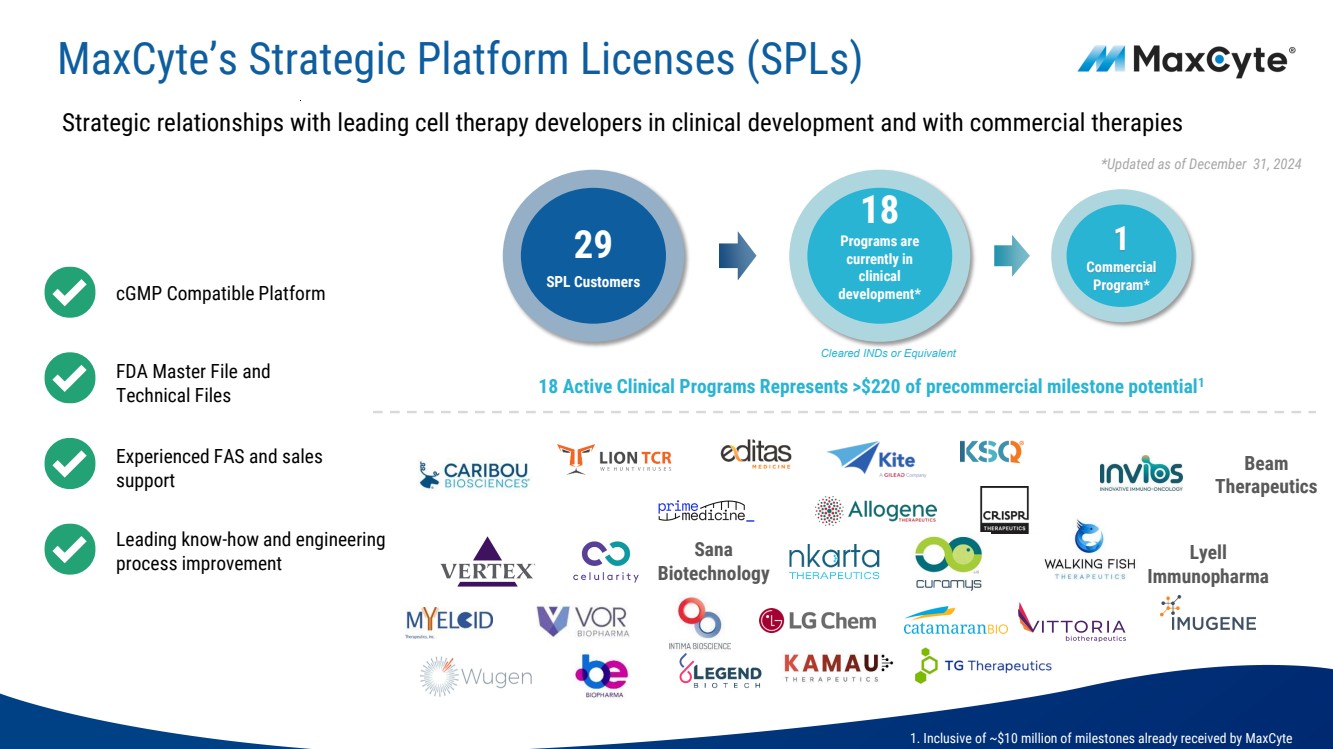Screen dimensions: 1333x749
Task: Select the Lion TCR logo
Action: (x=615, y=459)
